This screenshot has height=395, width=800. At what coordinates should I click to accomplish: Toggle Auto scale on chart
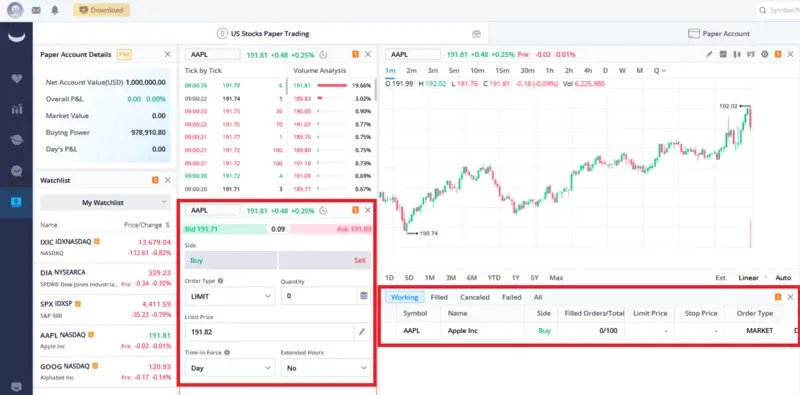783,278
